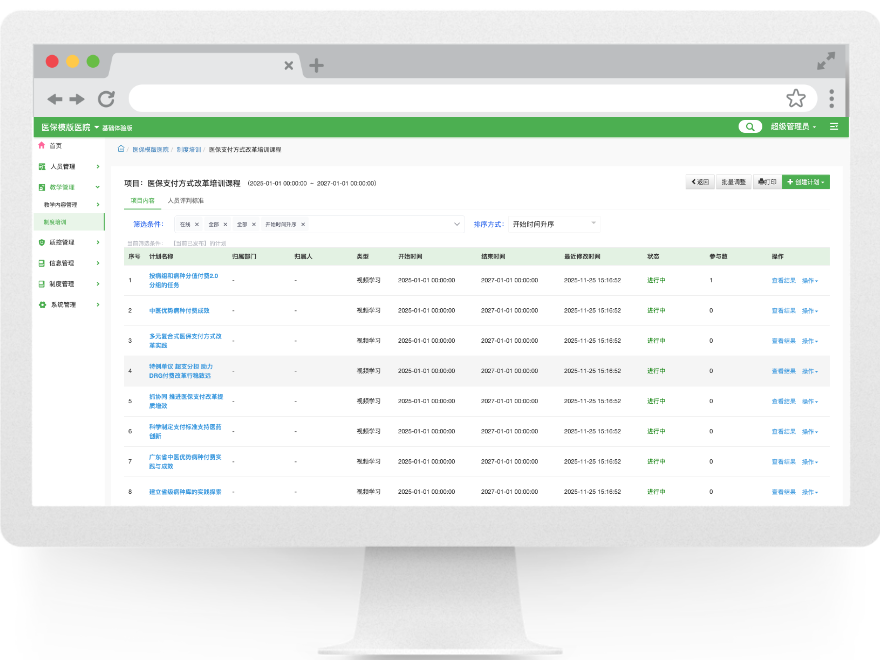This screenshot has width=880, height=660.
Task: Click the browser reload icon
Action: (106, 99)
